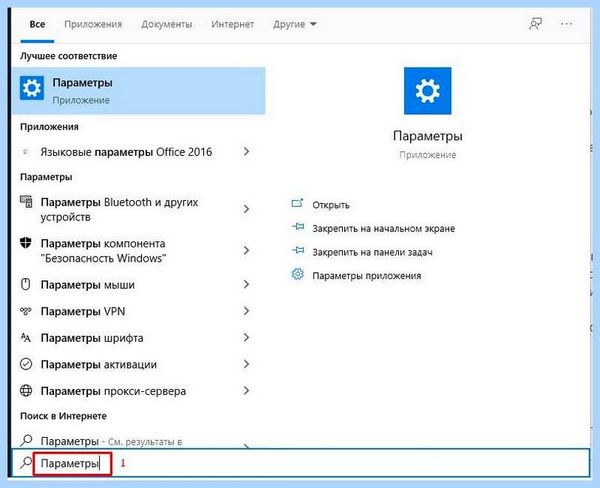Click the pin icon for Закрепить на панели задач
Image resolution: width=600 pixels, height=488 pixels.
(x=298, y=251)
